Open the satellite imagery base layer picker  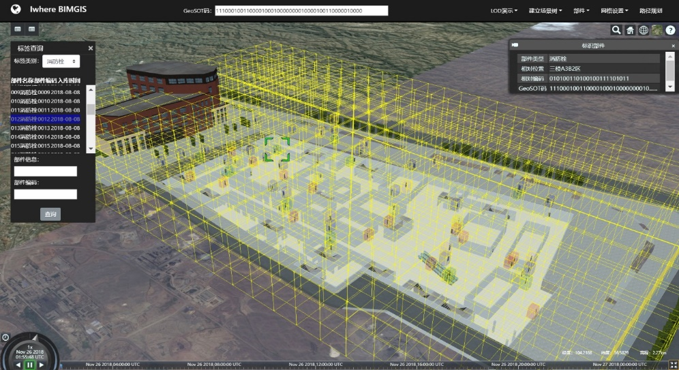click(x=657, y=30)
